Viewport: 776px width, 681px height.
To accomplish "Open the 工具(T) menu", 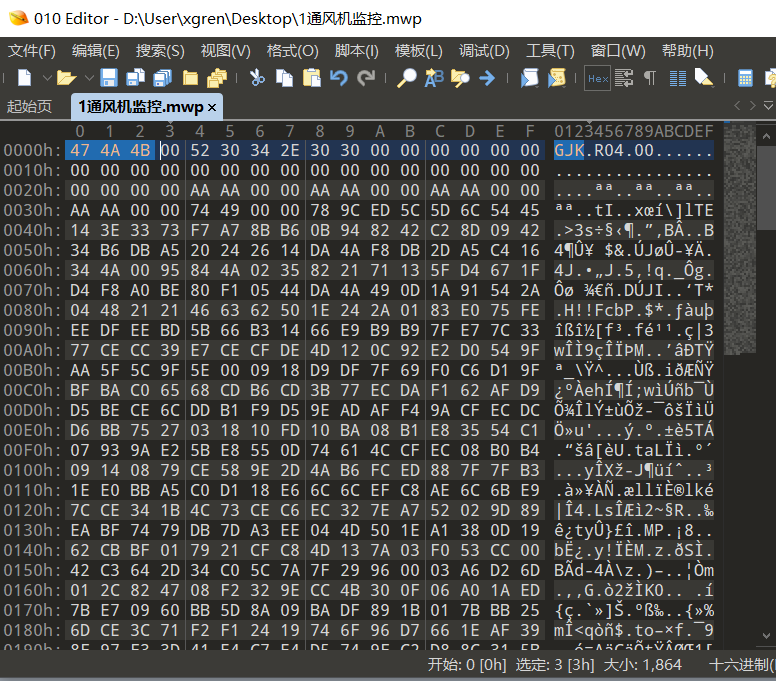I will 550,50.
